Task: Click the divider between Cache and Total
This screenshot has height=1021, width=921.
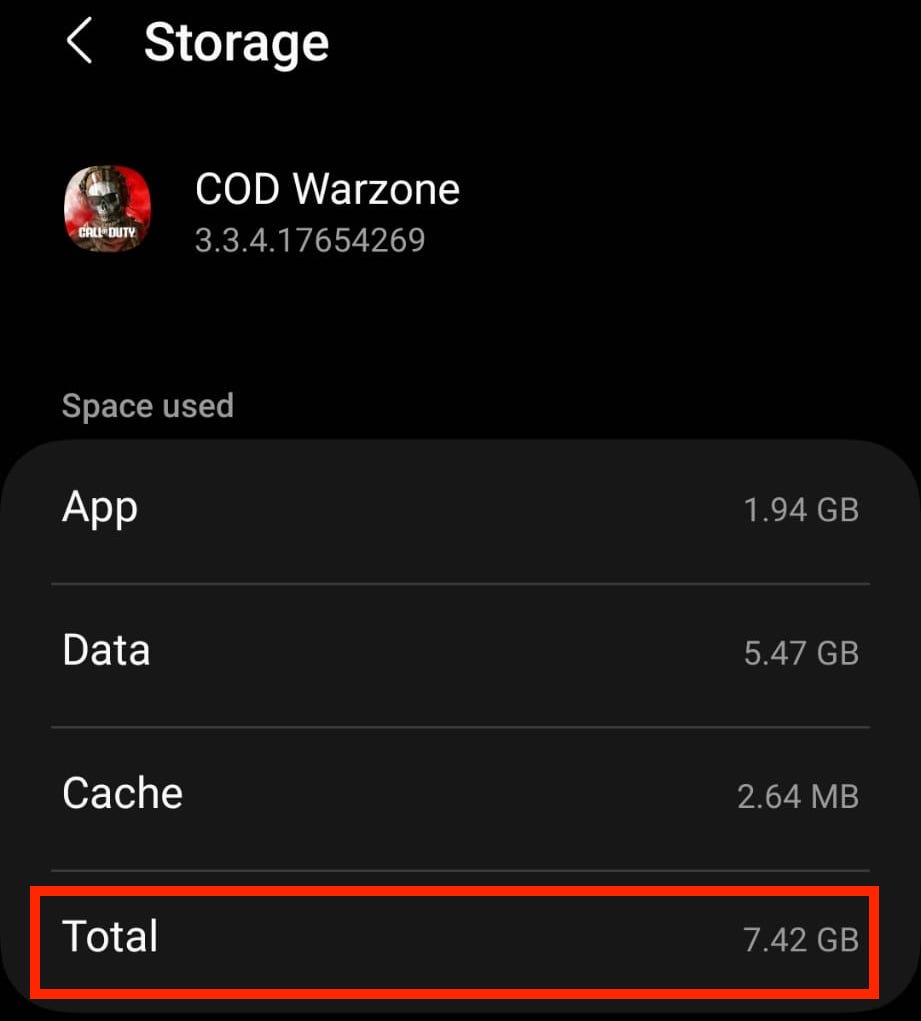Action: [x=460, y=870]
